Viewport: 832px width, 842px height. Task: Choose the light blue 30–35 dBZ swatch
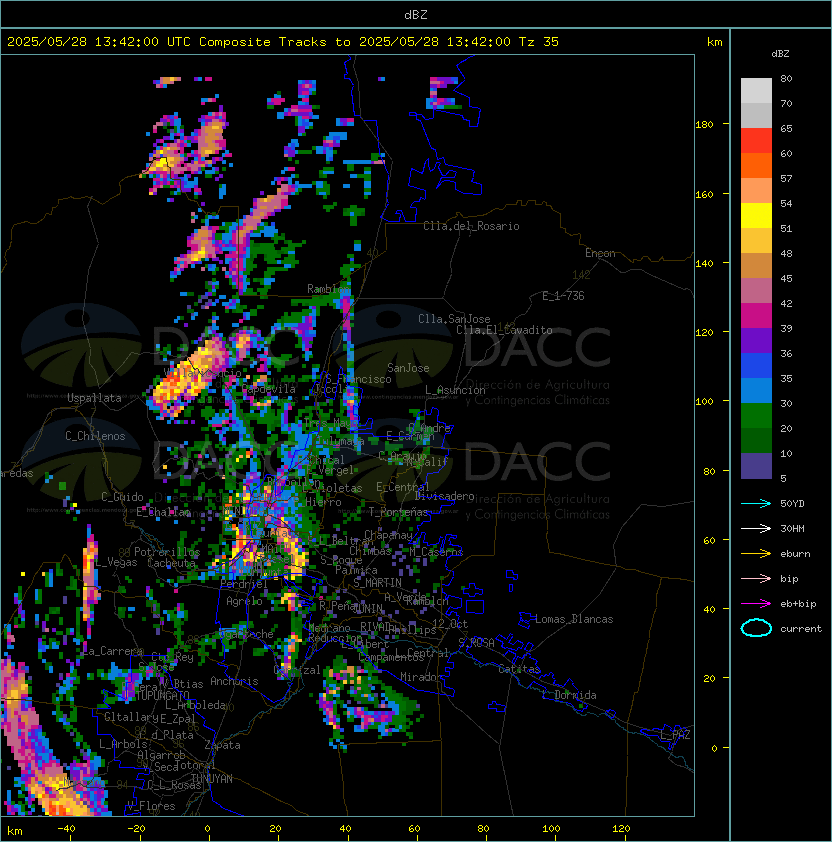tap(756, 391)
